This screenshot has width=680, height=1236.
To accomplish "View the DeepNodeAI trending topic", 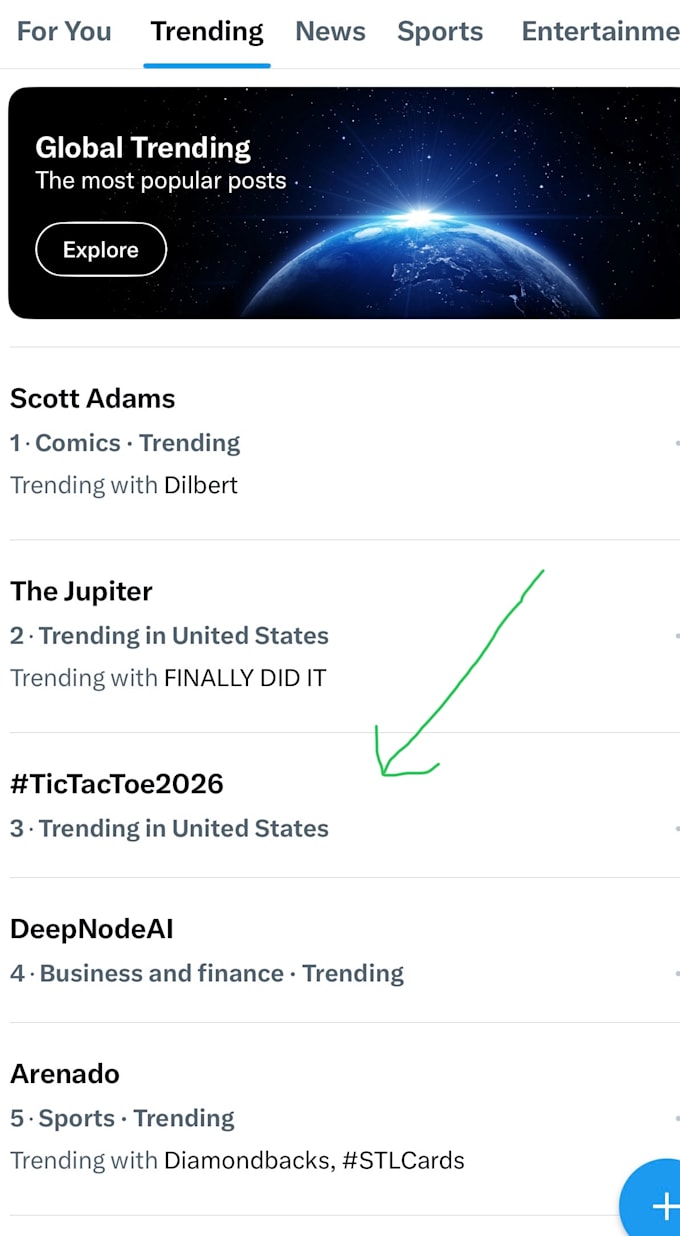I will tap(340, 950).
